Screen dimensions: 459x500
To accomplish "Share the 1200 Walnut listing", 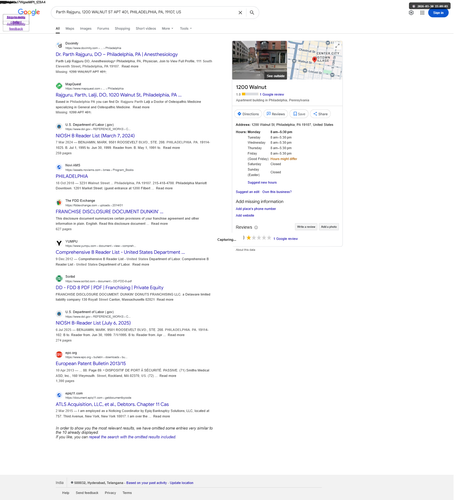I will tap(320, 114).
